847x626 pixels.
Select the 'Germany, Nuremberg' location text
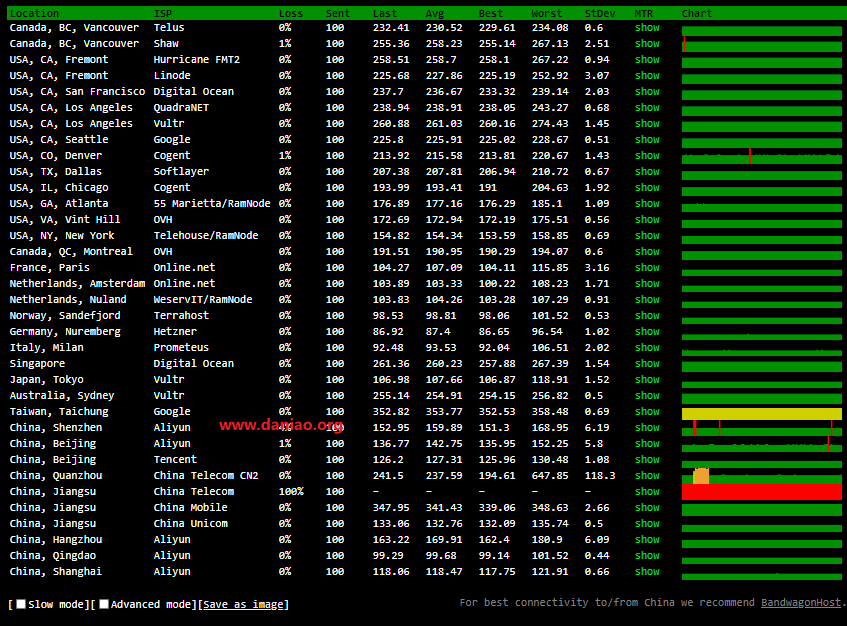coord(65,332)
